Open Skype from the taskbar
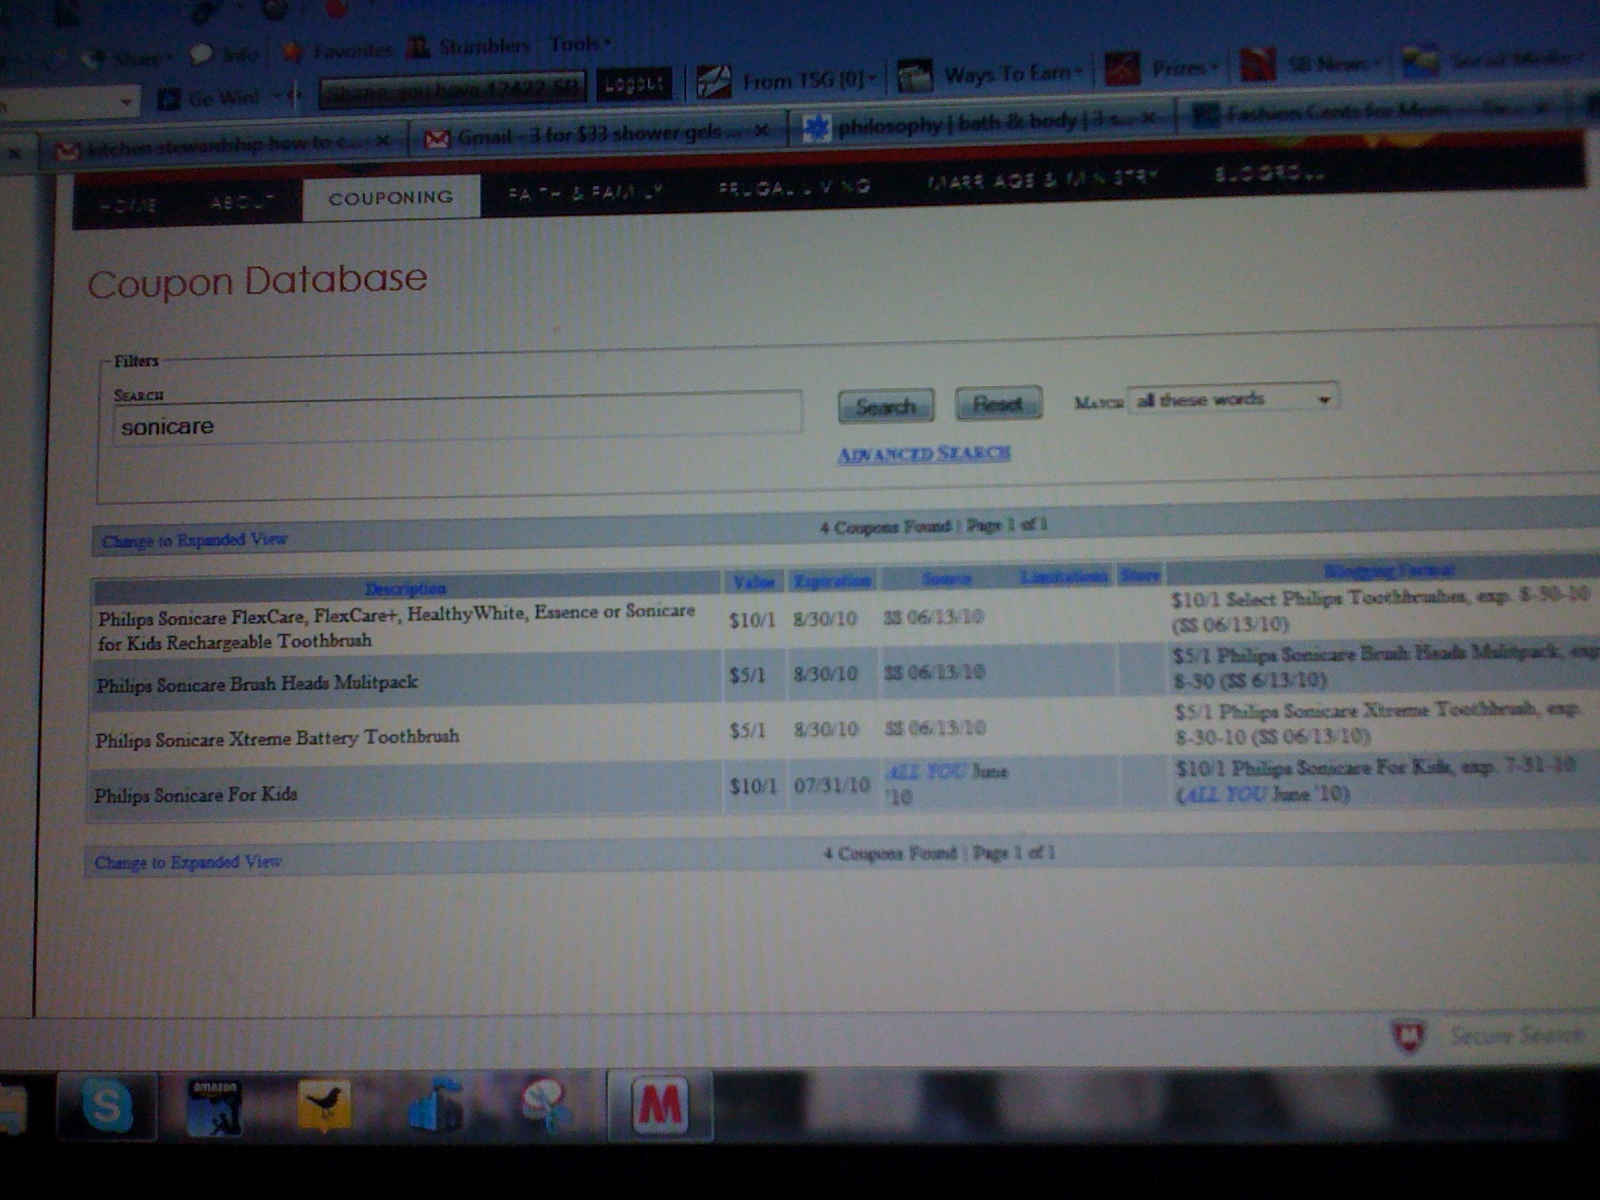The image size is (1600, 1200). pyautogui.click(x=107, y=1105)
